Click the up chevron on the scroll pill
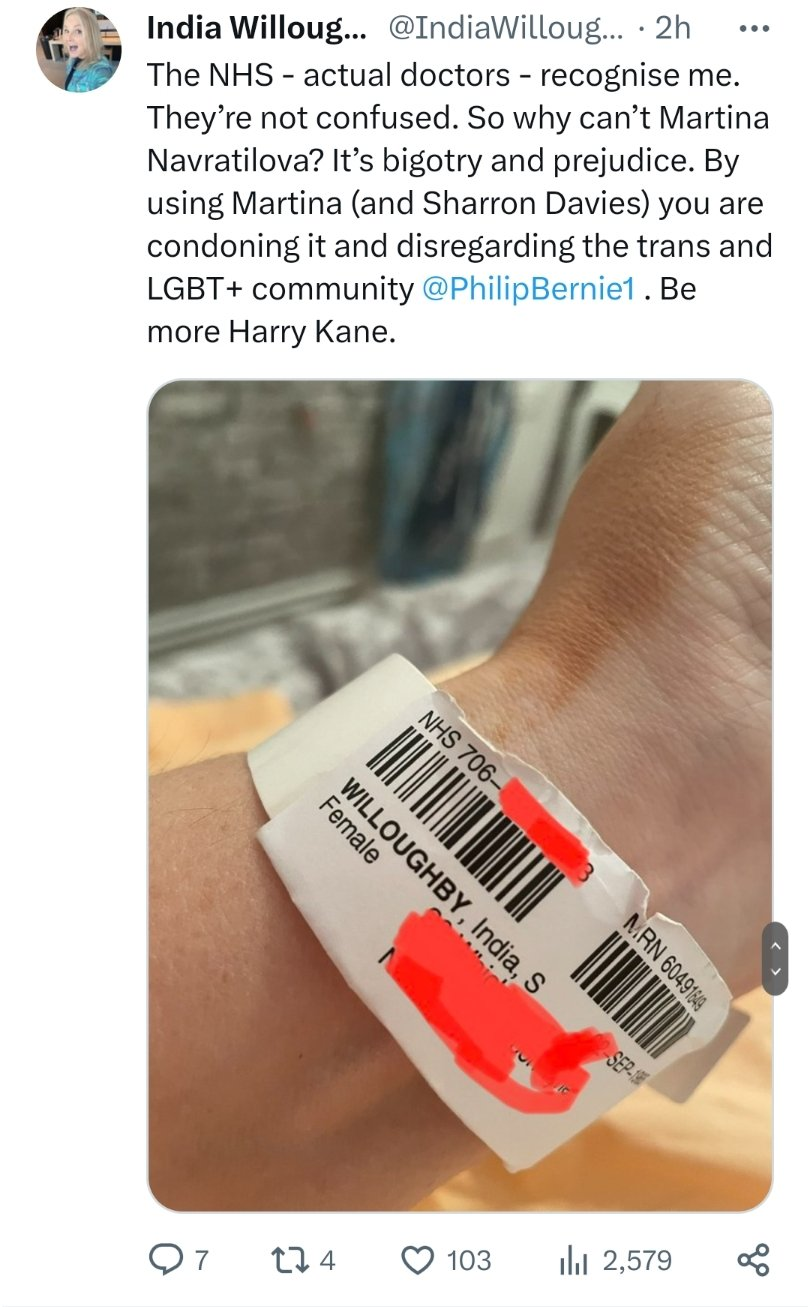The height and width of the screenshot is (1307, 810). tap(775, 942)
